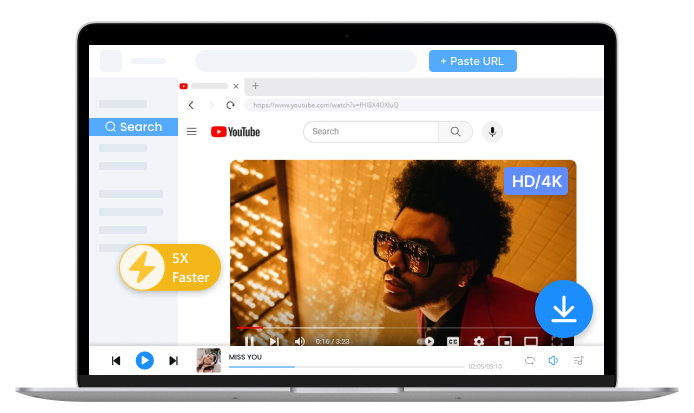Select Search in the left sidebar
Screen dimensions: 694x413
coord(133,127)
